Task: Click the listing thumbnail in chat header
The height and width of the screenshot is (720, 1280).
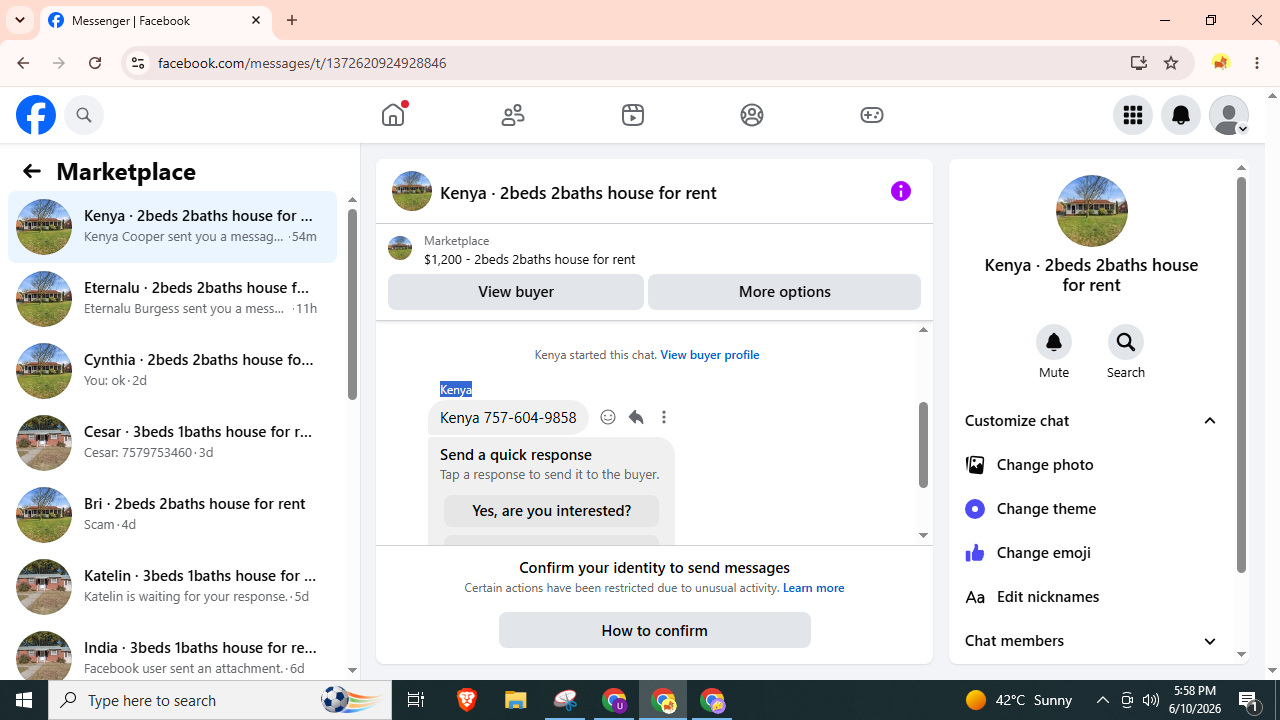Action: (412, 191)
